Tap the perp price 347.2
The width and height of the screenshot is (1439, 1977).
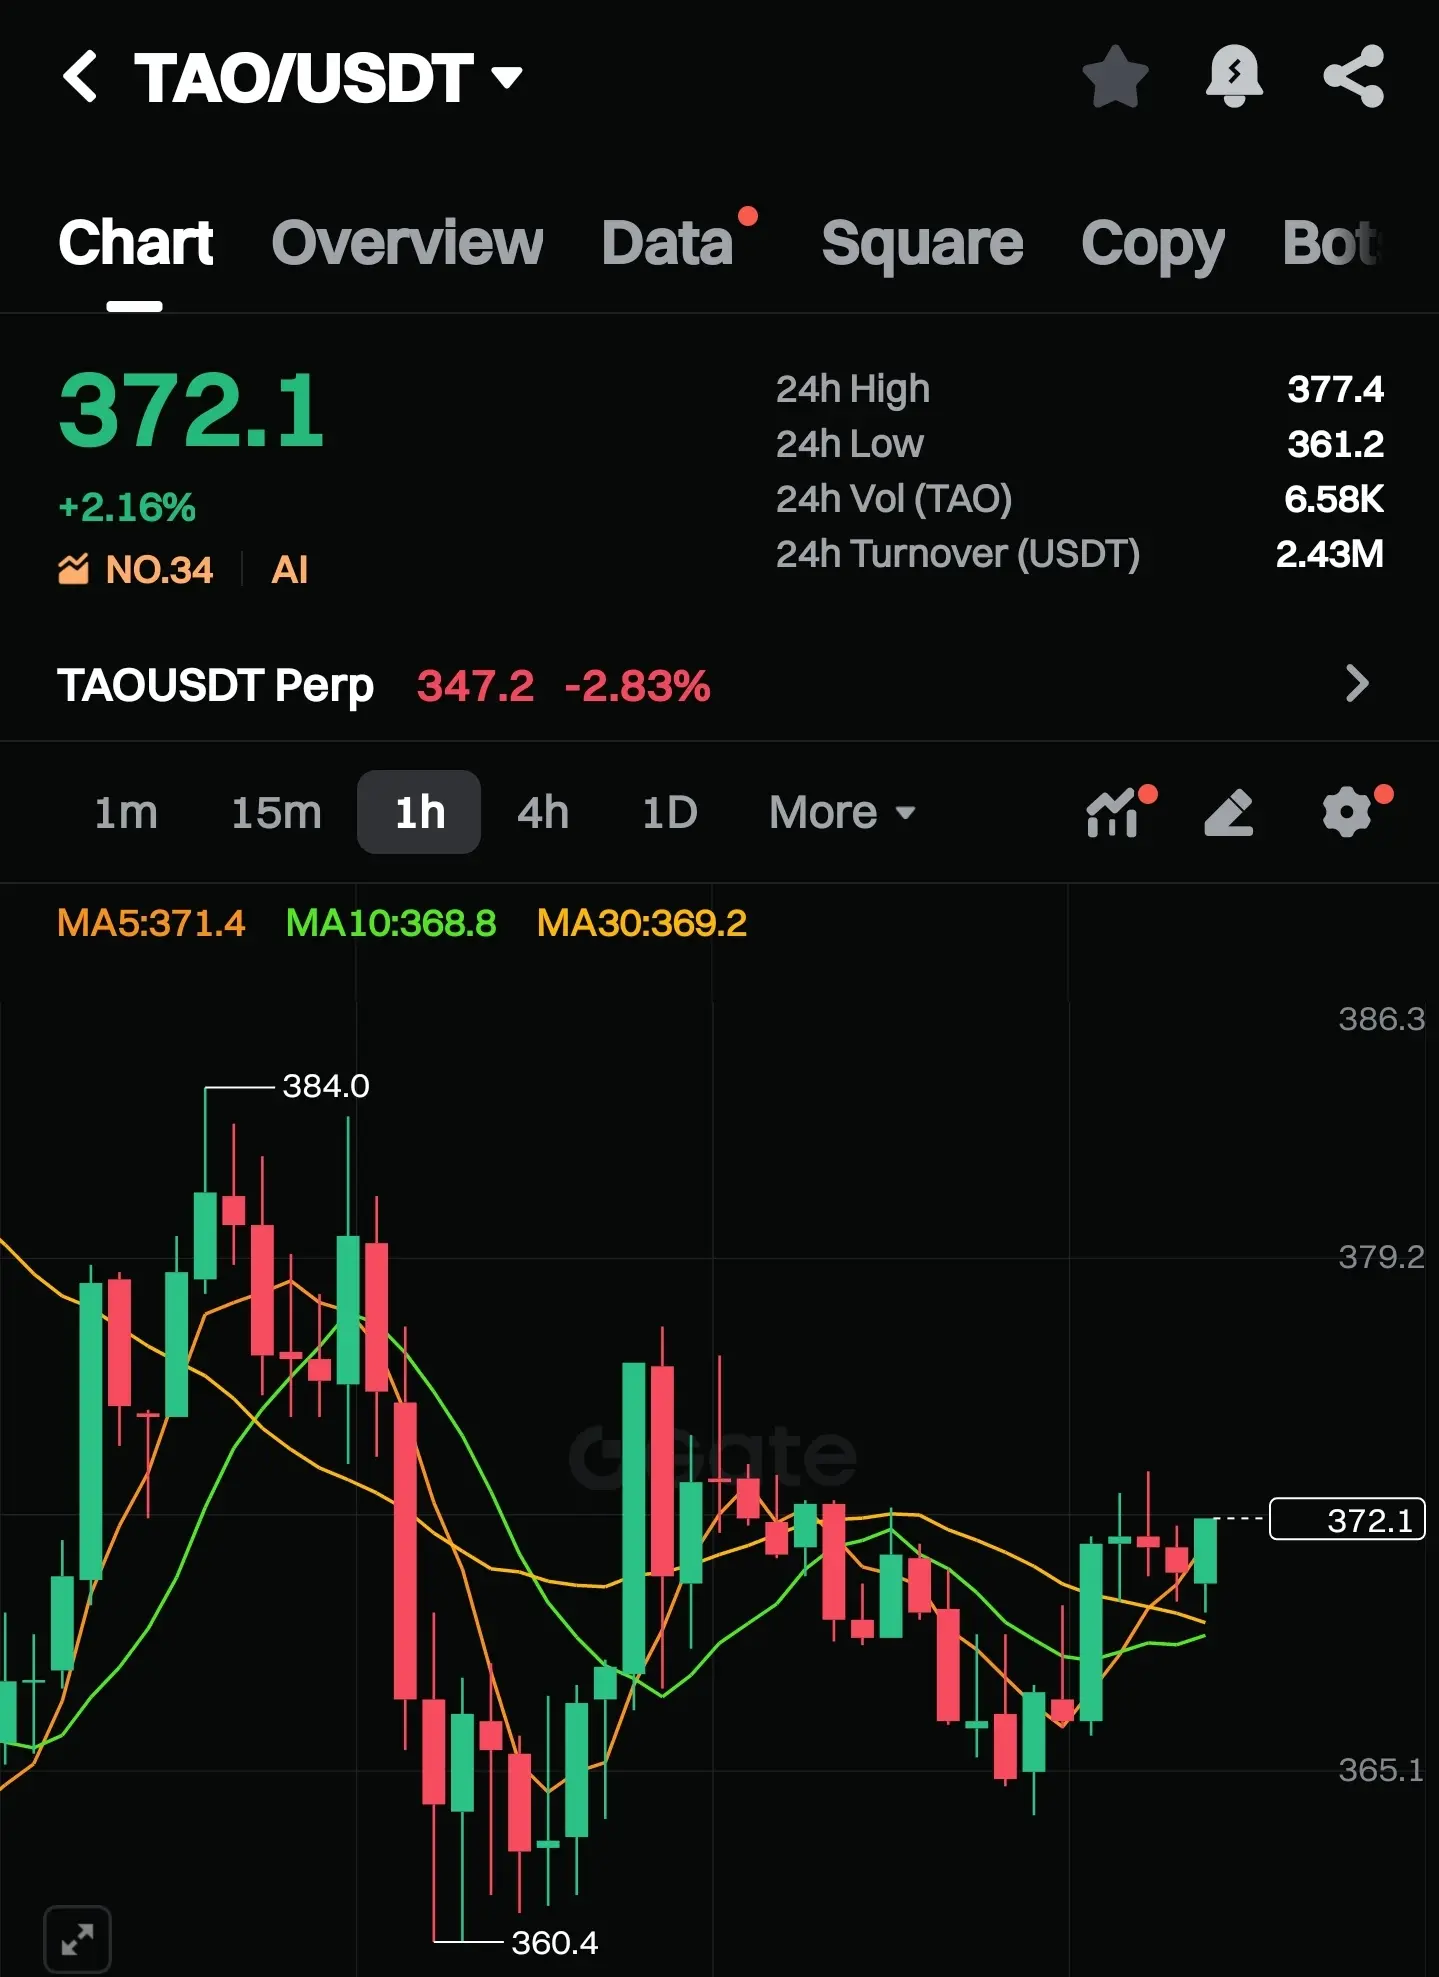[x=476, y=686]
